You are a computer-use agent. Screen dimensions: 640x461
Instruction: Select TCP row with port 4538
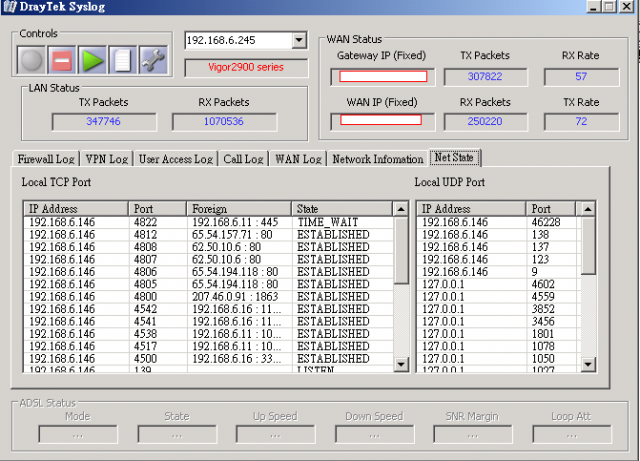(209, 334)
